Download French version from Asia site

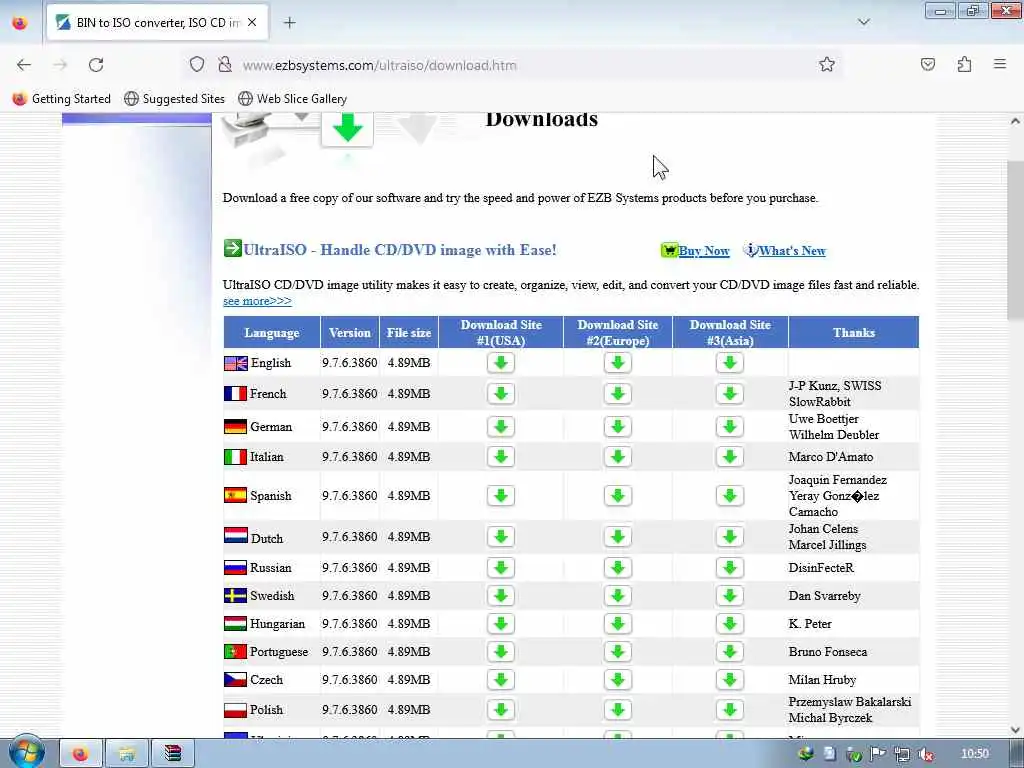click(729, 394)
